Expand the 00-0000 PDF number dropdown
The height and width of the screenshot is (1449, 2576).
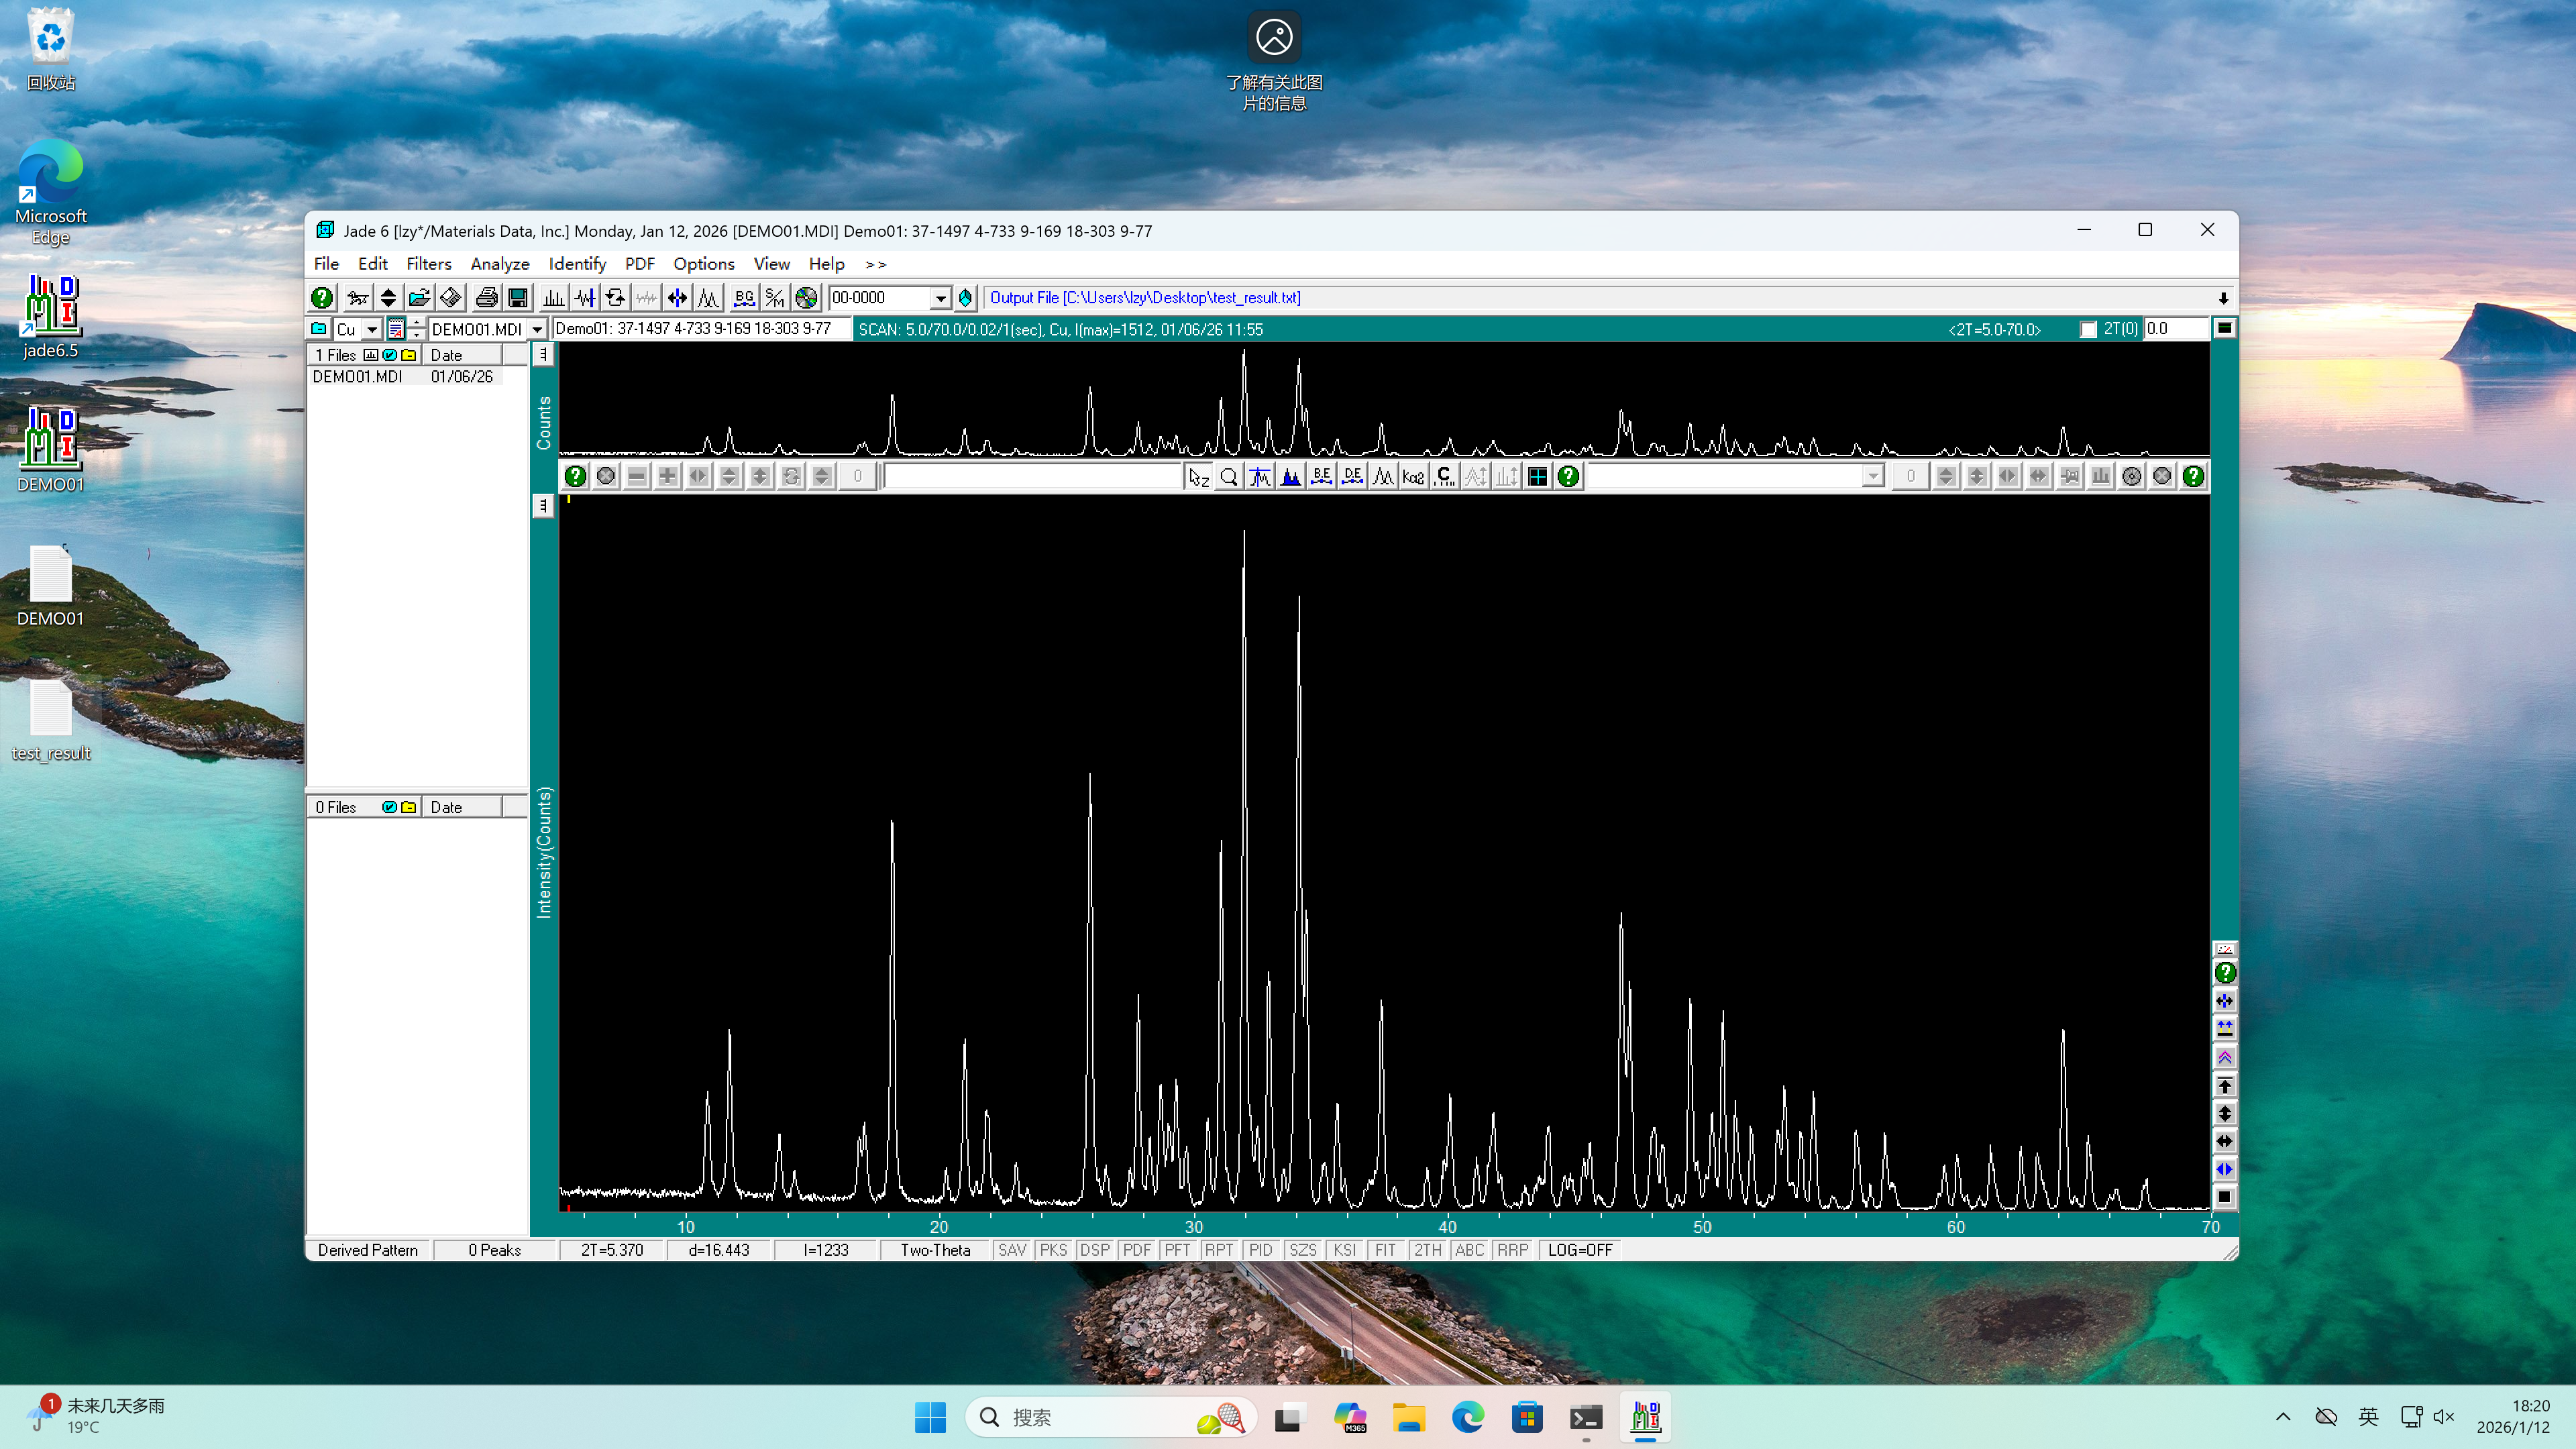(940, 298)
